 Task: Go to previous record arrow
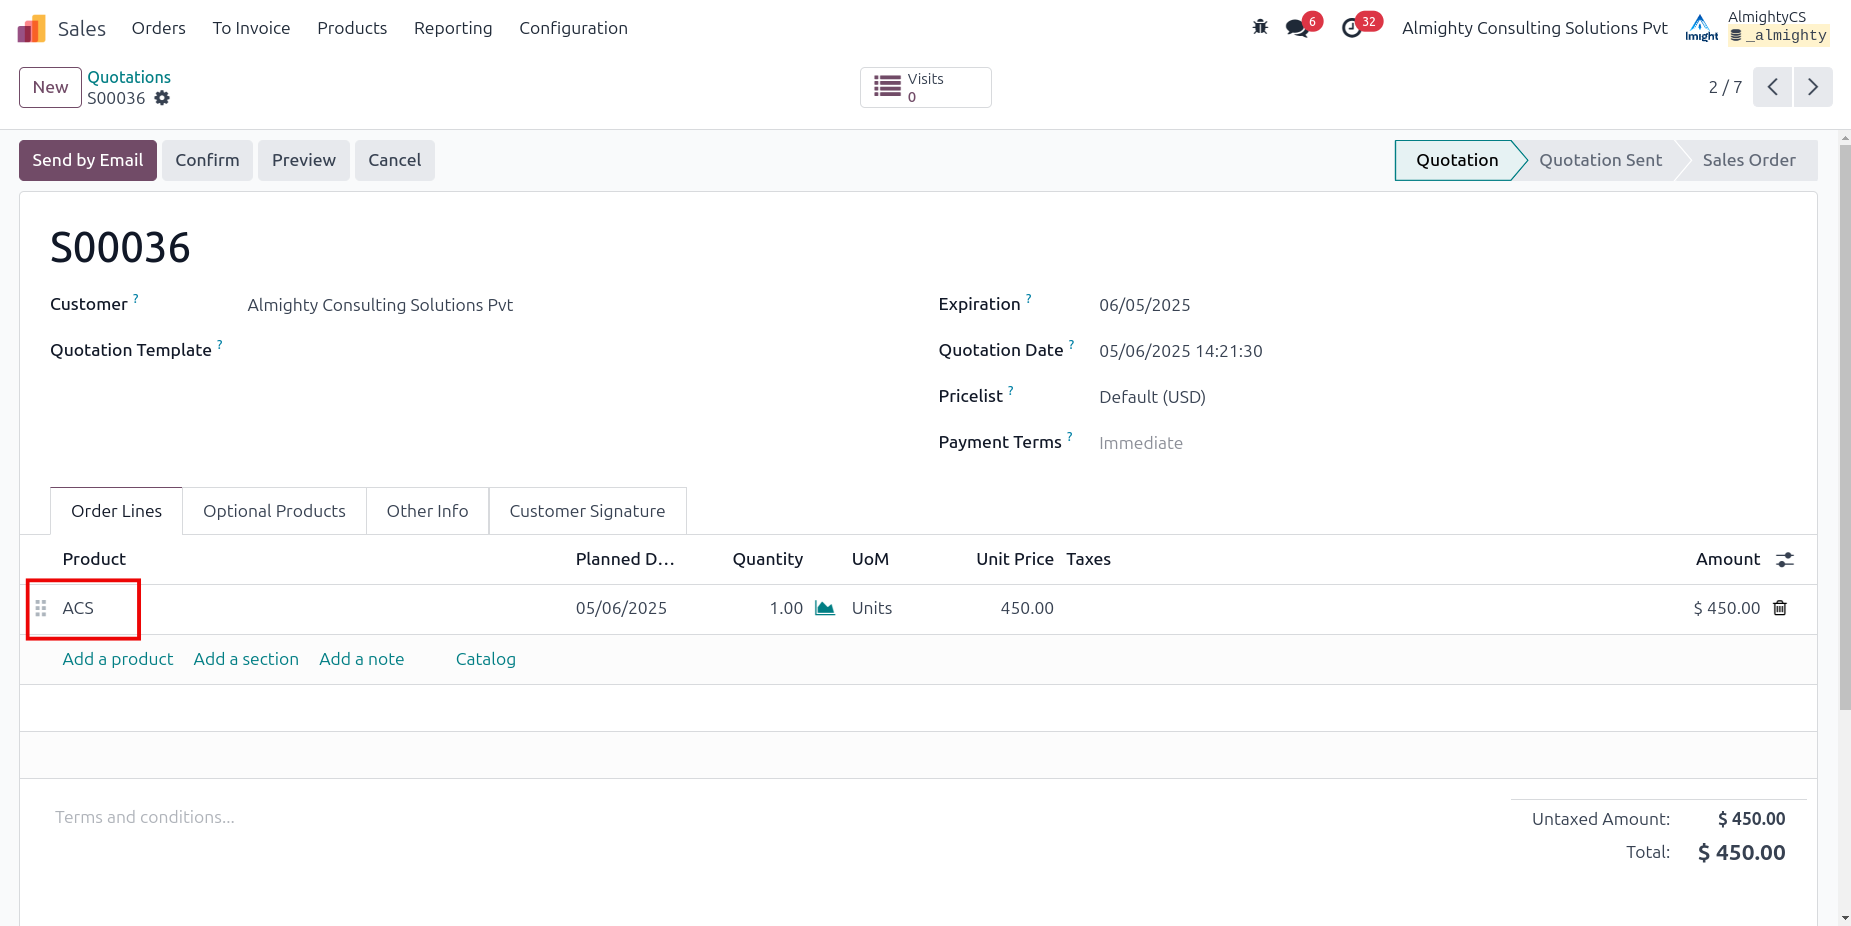(1772, 87)
